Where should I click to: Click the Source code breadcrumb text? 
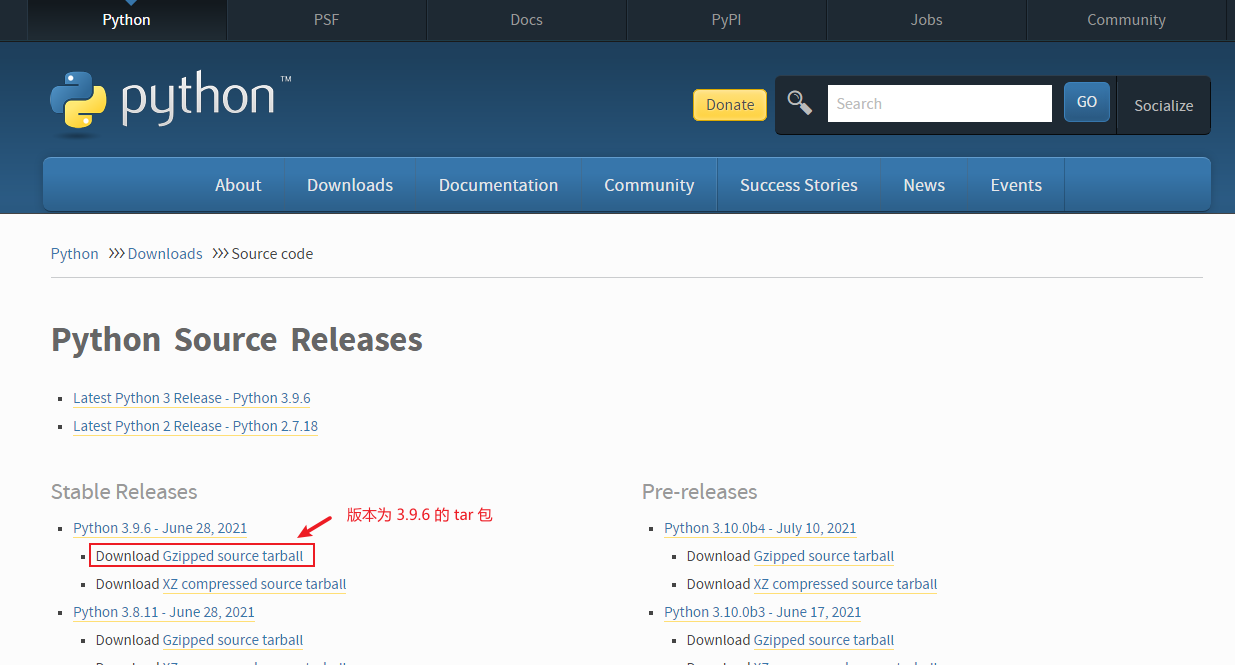pos(272,254)
